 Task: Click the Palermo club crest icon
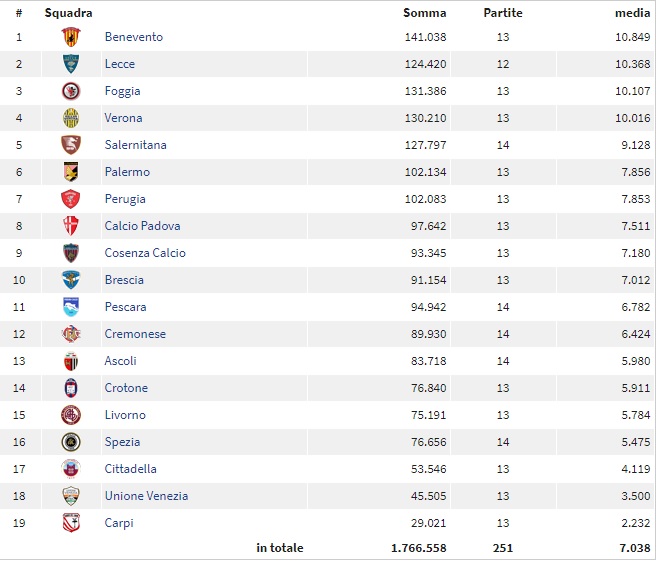[x=71, y=172]
